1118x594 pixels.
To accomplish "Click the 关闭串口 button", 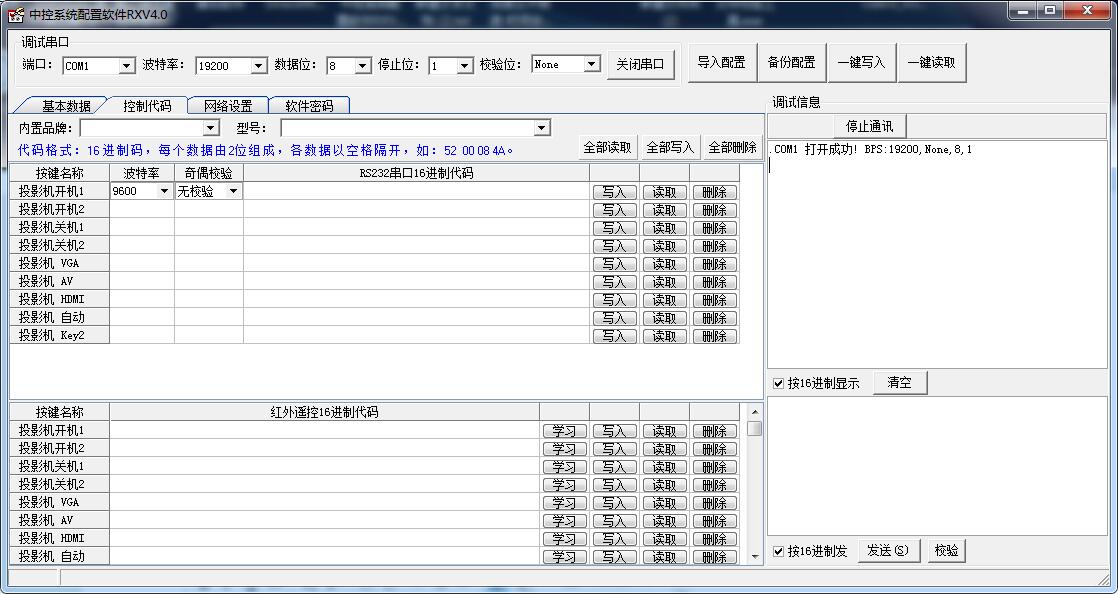I will tap(640, 64).
